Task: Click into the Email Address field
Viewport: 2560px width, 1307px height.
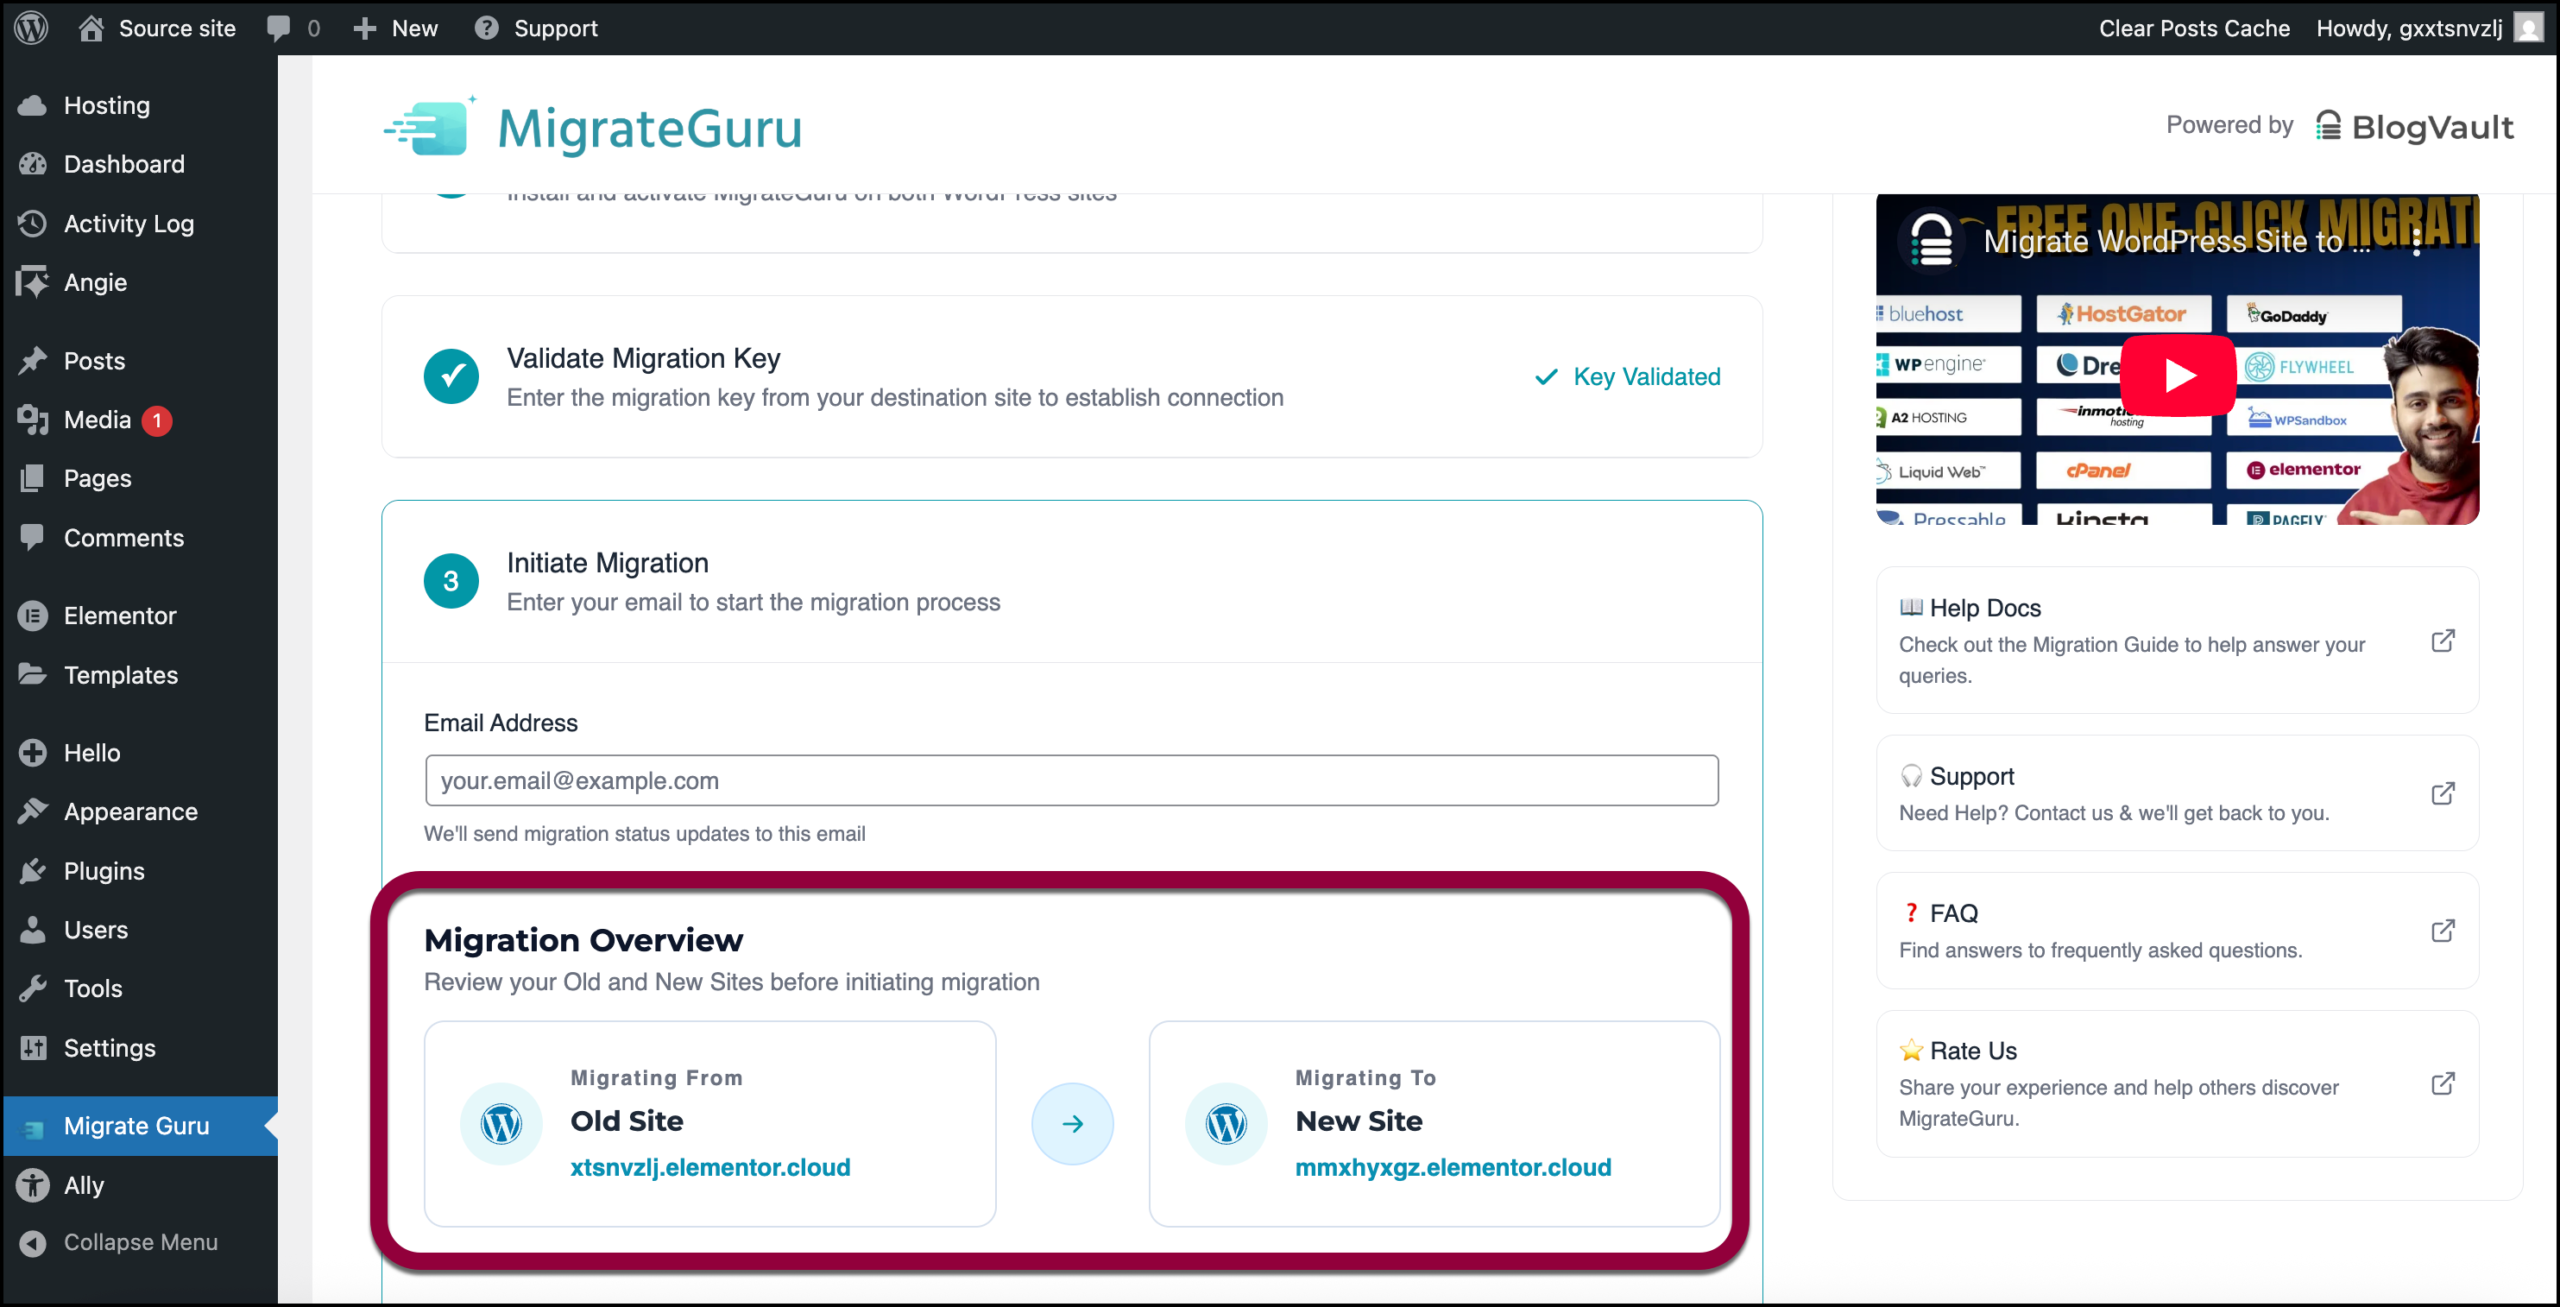Action: tap(1071, 781)
